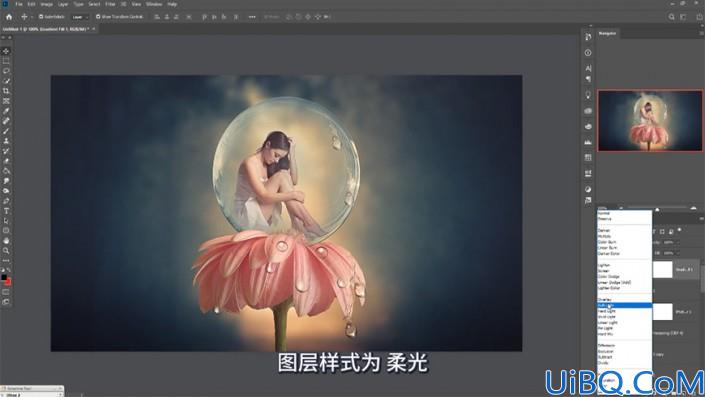This screenshot has width=705, height=397.
Task: Choose Hard Light in the blend mode list
Action: pos(624,311)
